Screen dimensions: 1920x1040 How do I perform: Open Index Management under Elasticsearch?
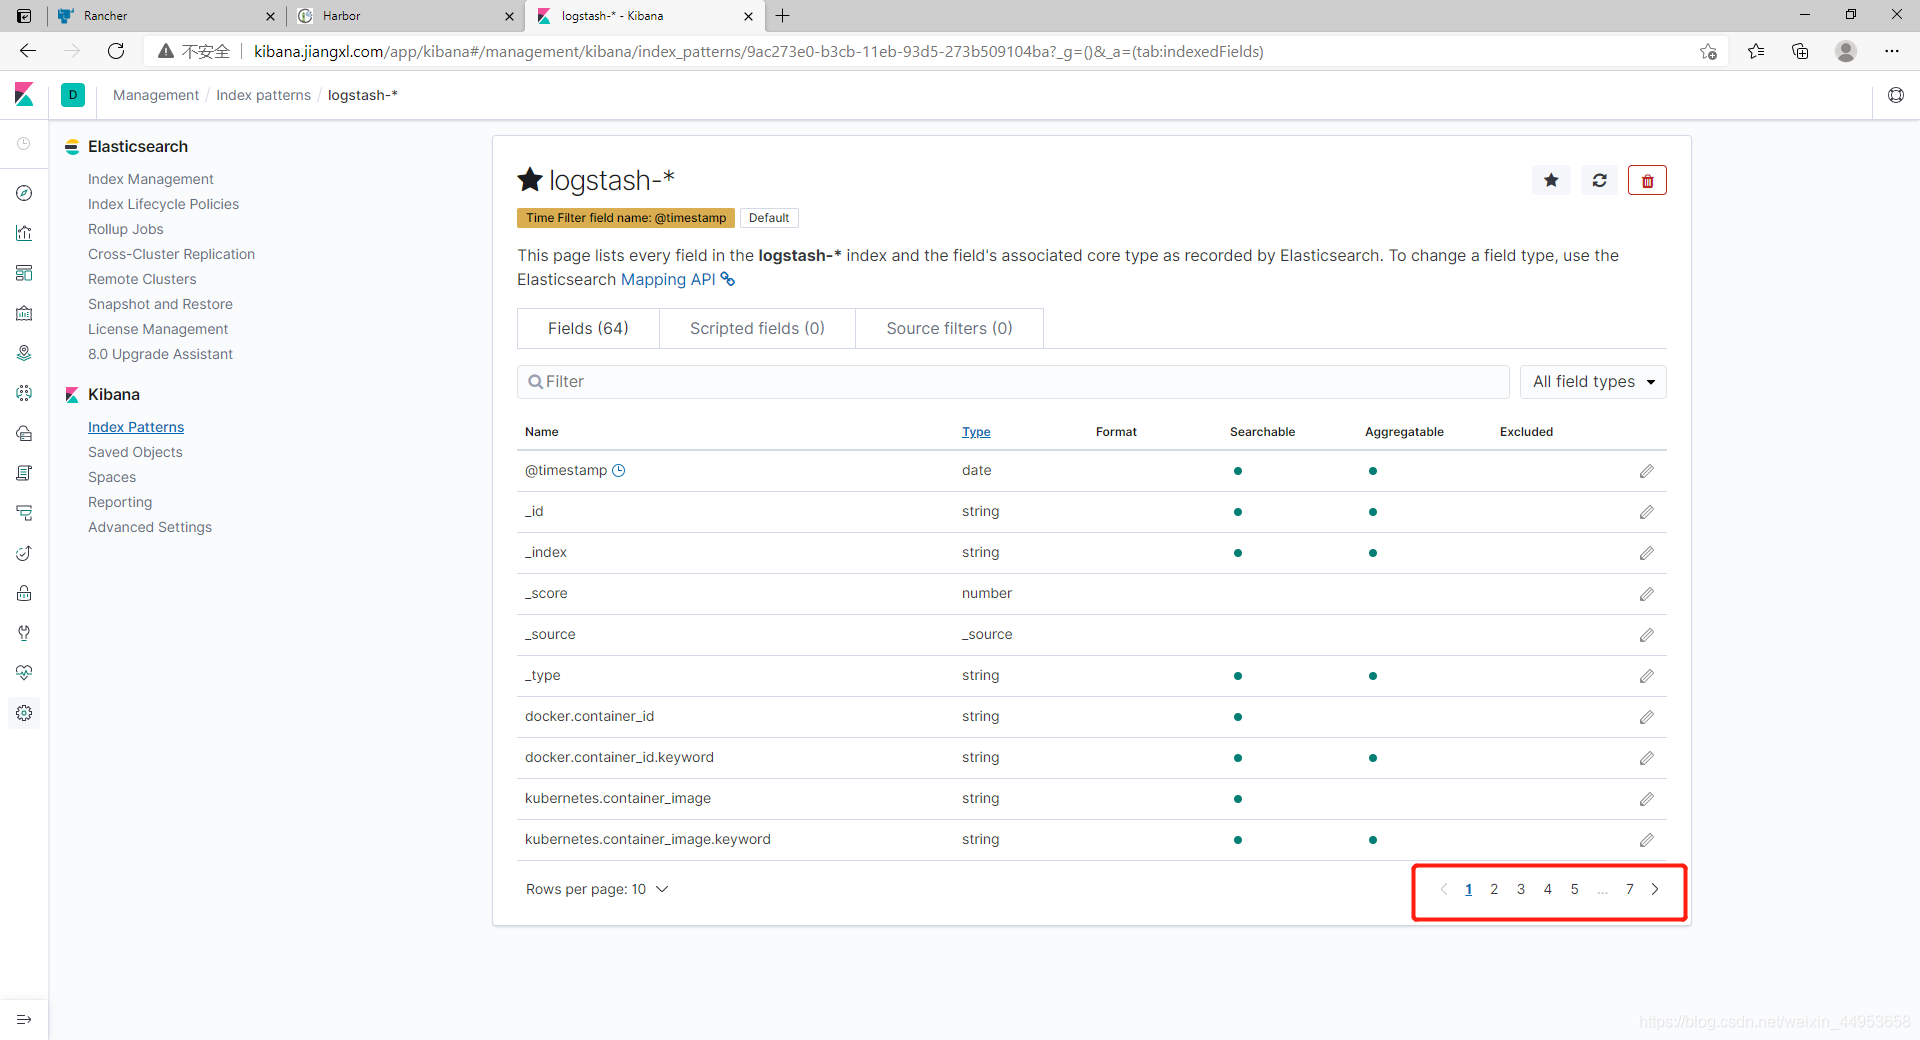coord(151,179)
